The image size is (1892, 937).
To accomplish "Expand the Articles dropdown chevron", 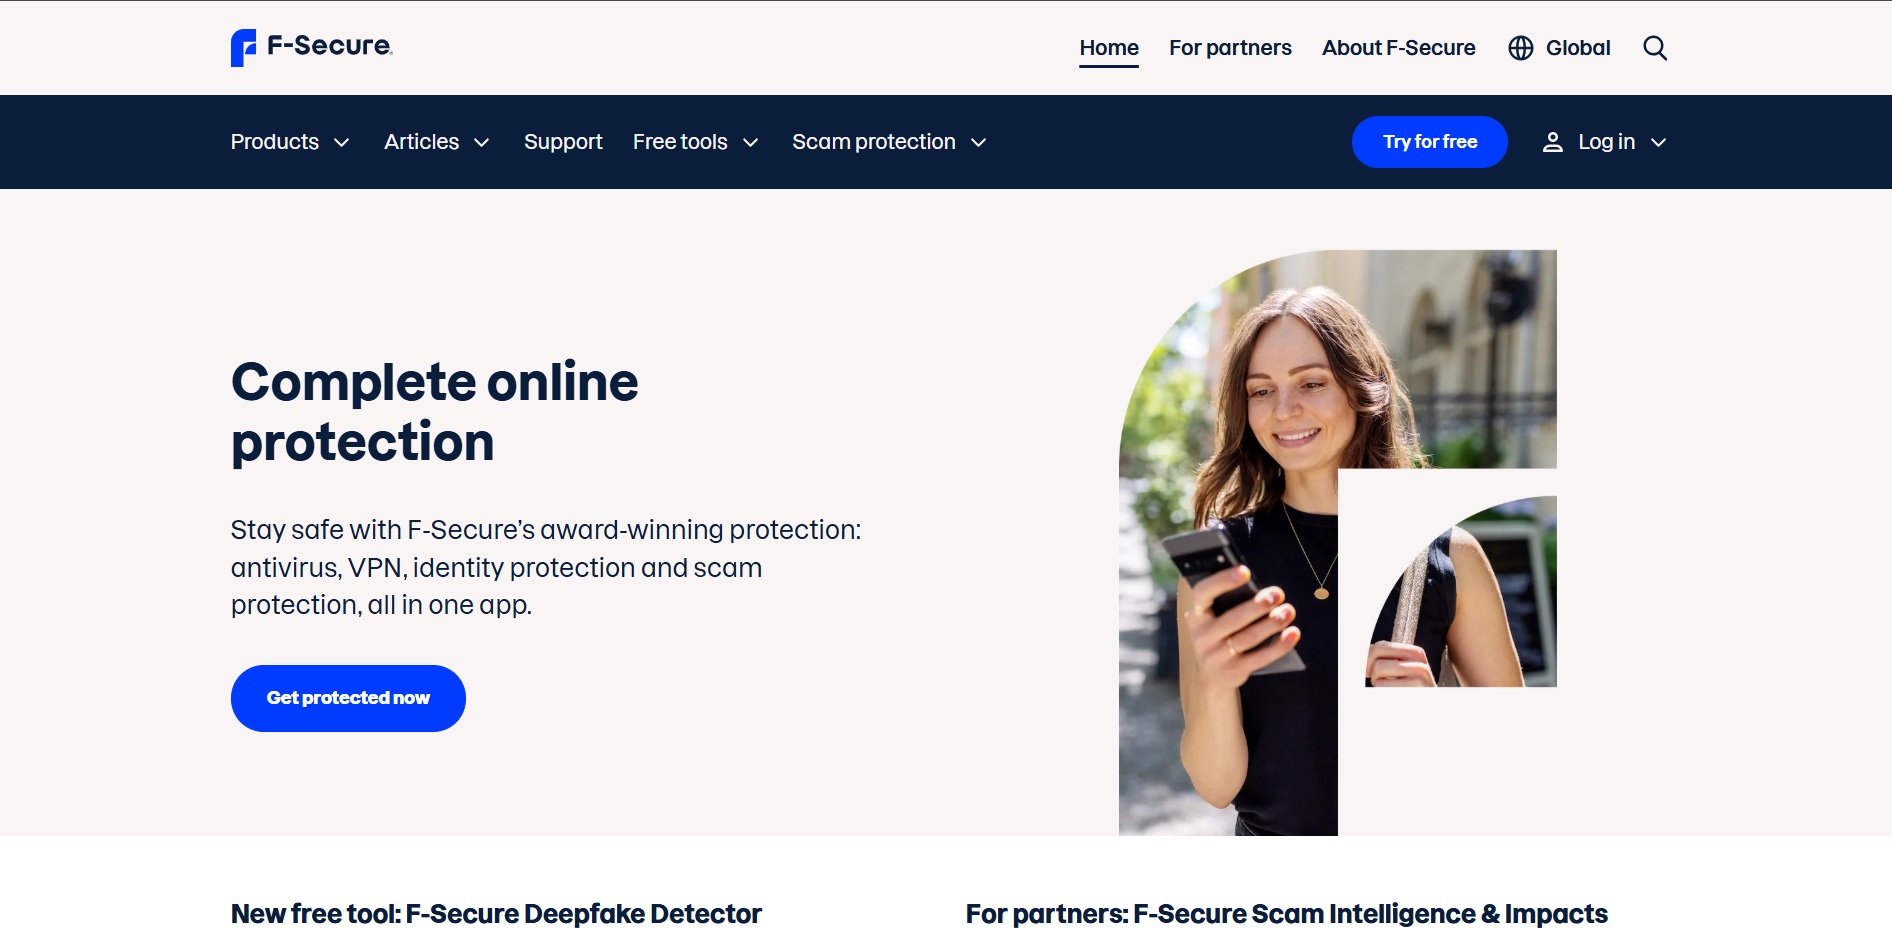I will tap(481, 143).
